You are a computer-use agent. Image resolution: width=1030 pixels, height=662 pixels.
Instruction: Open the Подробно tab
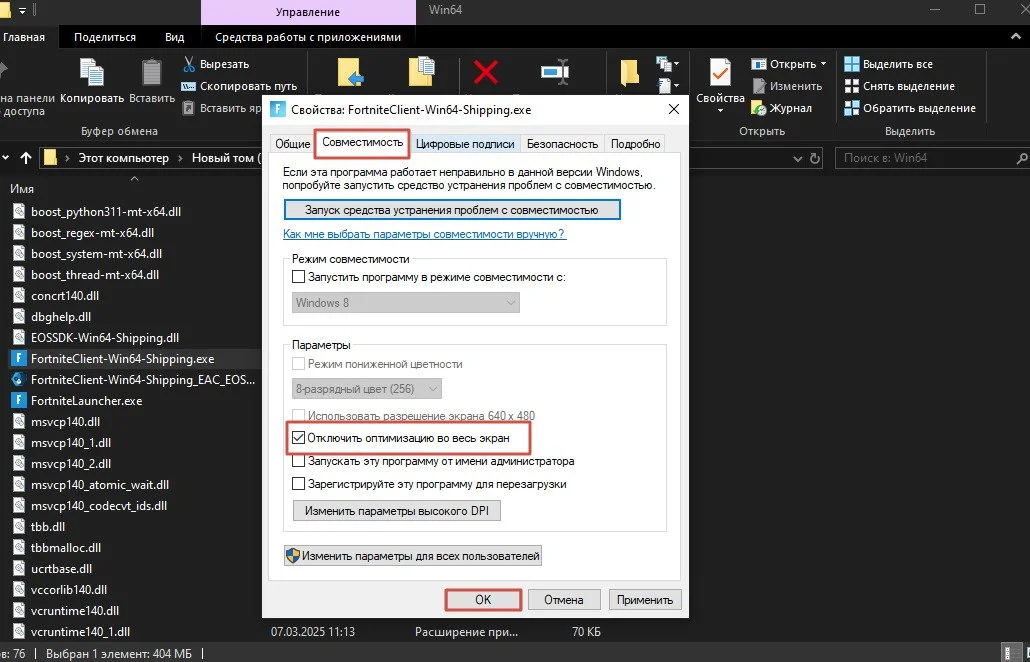(x=635, y=144)
